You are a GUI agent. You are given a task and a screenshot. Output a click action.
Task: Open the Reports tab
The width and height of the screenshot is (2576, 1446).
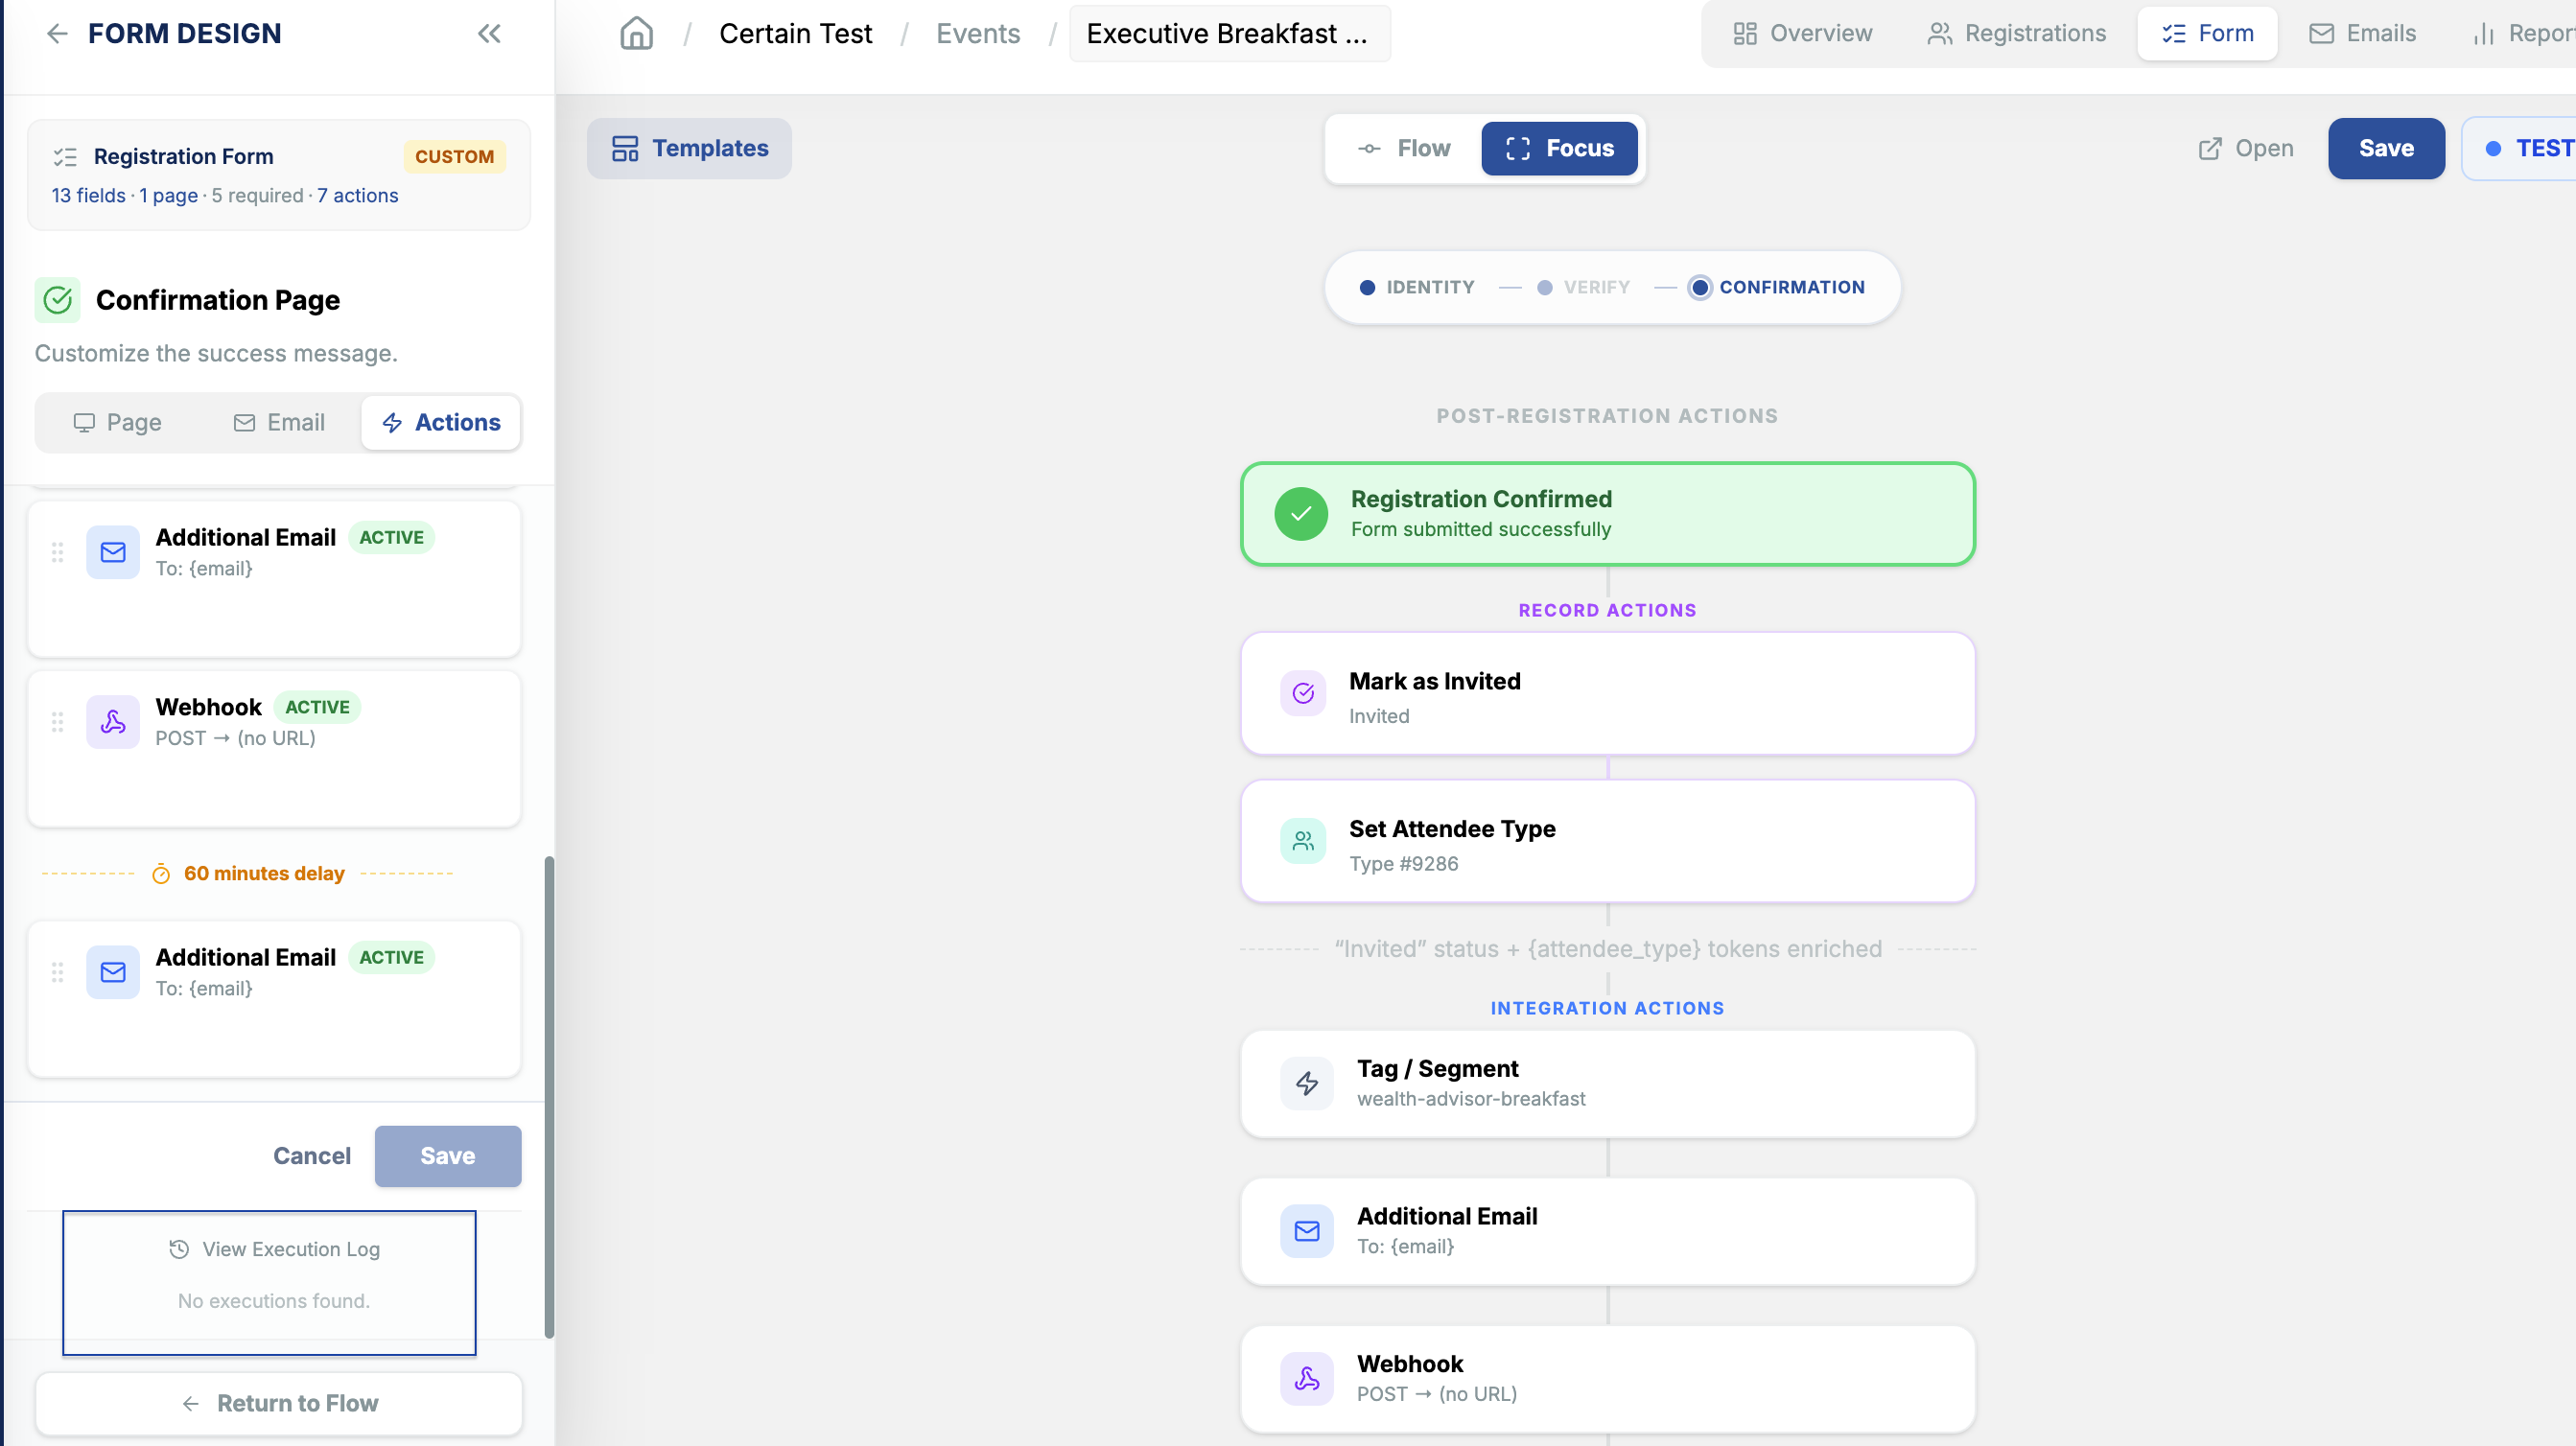coord(2524,33)
